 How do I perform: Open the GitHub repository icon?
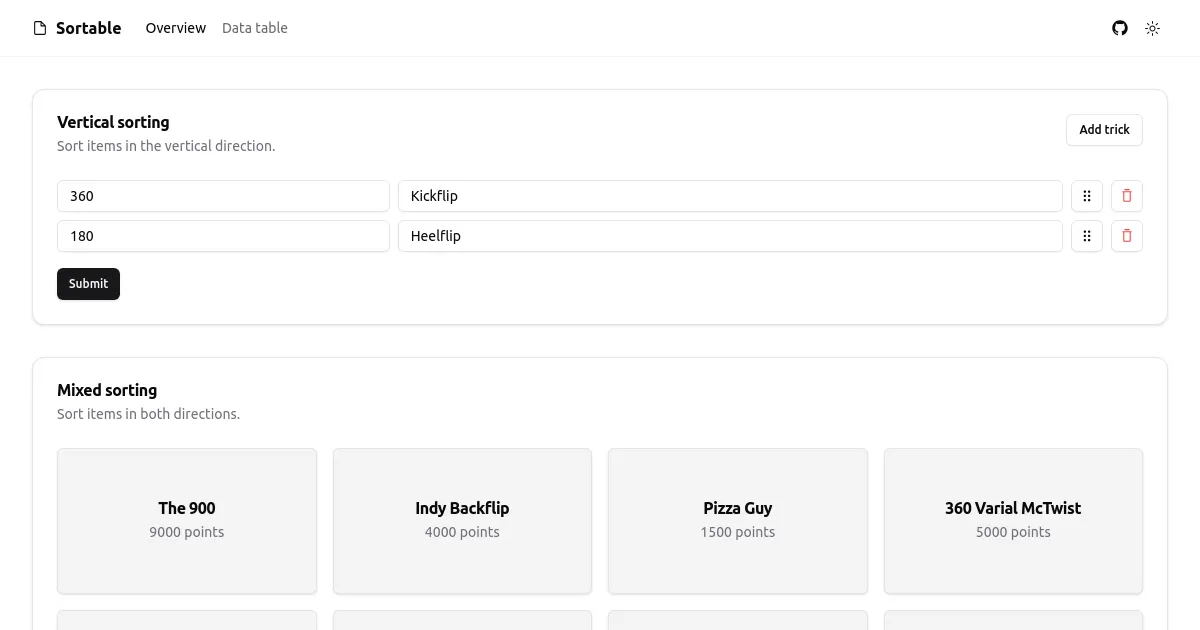click(1119, 28)
